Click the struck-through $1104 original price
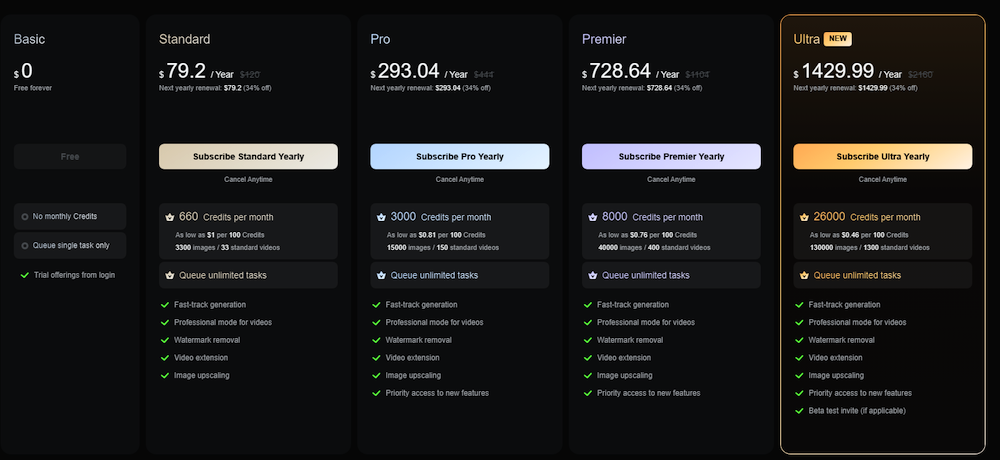 click(698, 75)
